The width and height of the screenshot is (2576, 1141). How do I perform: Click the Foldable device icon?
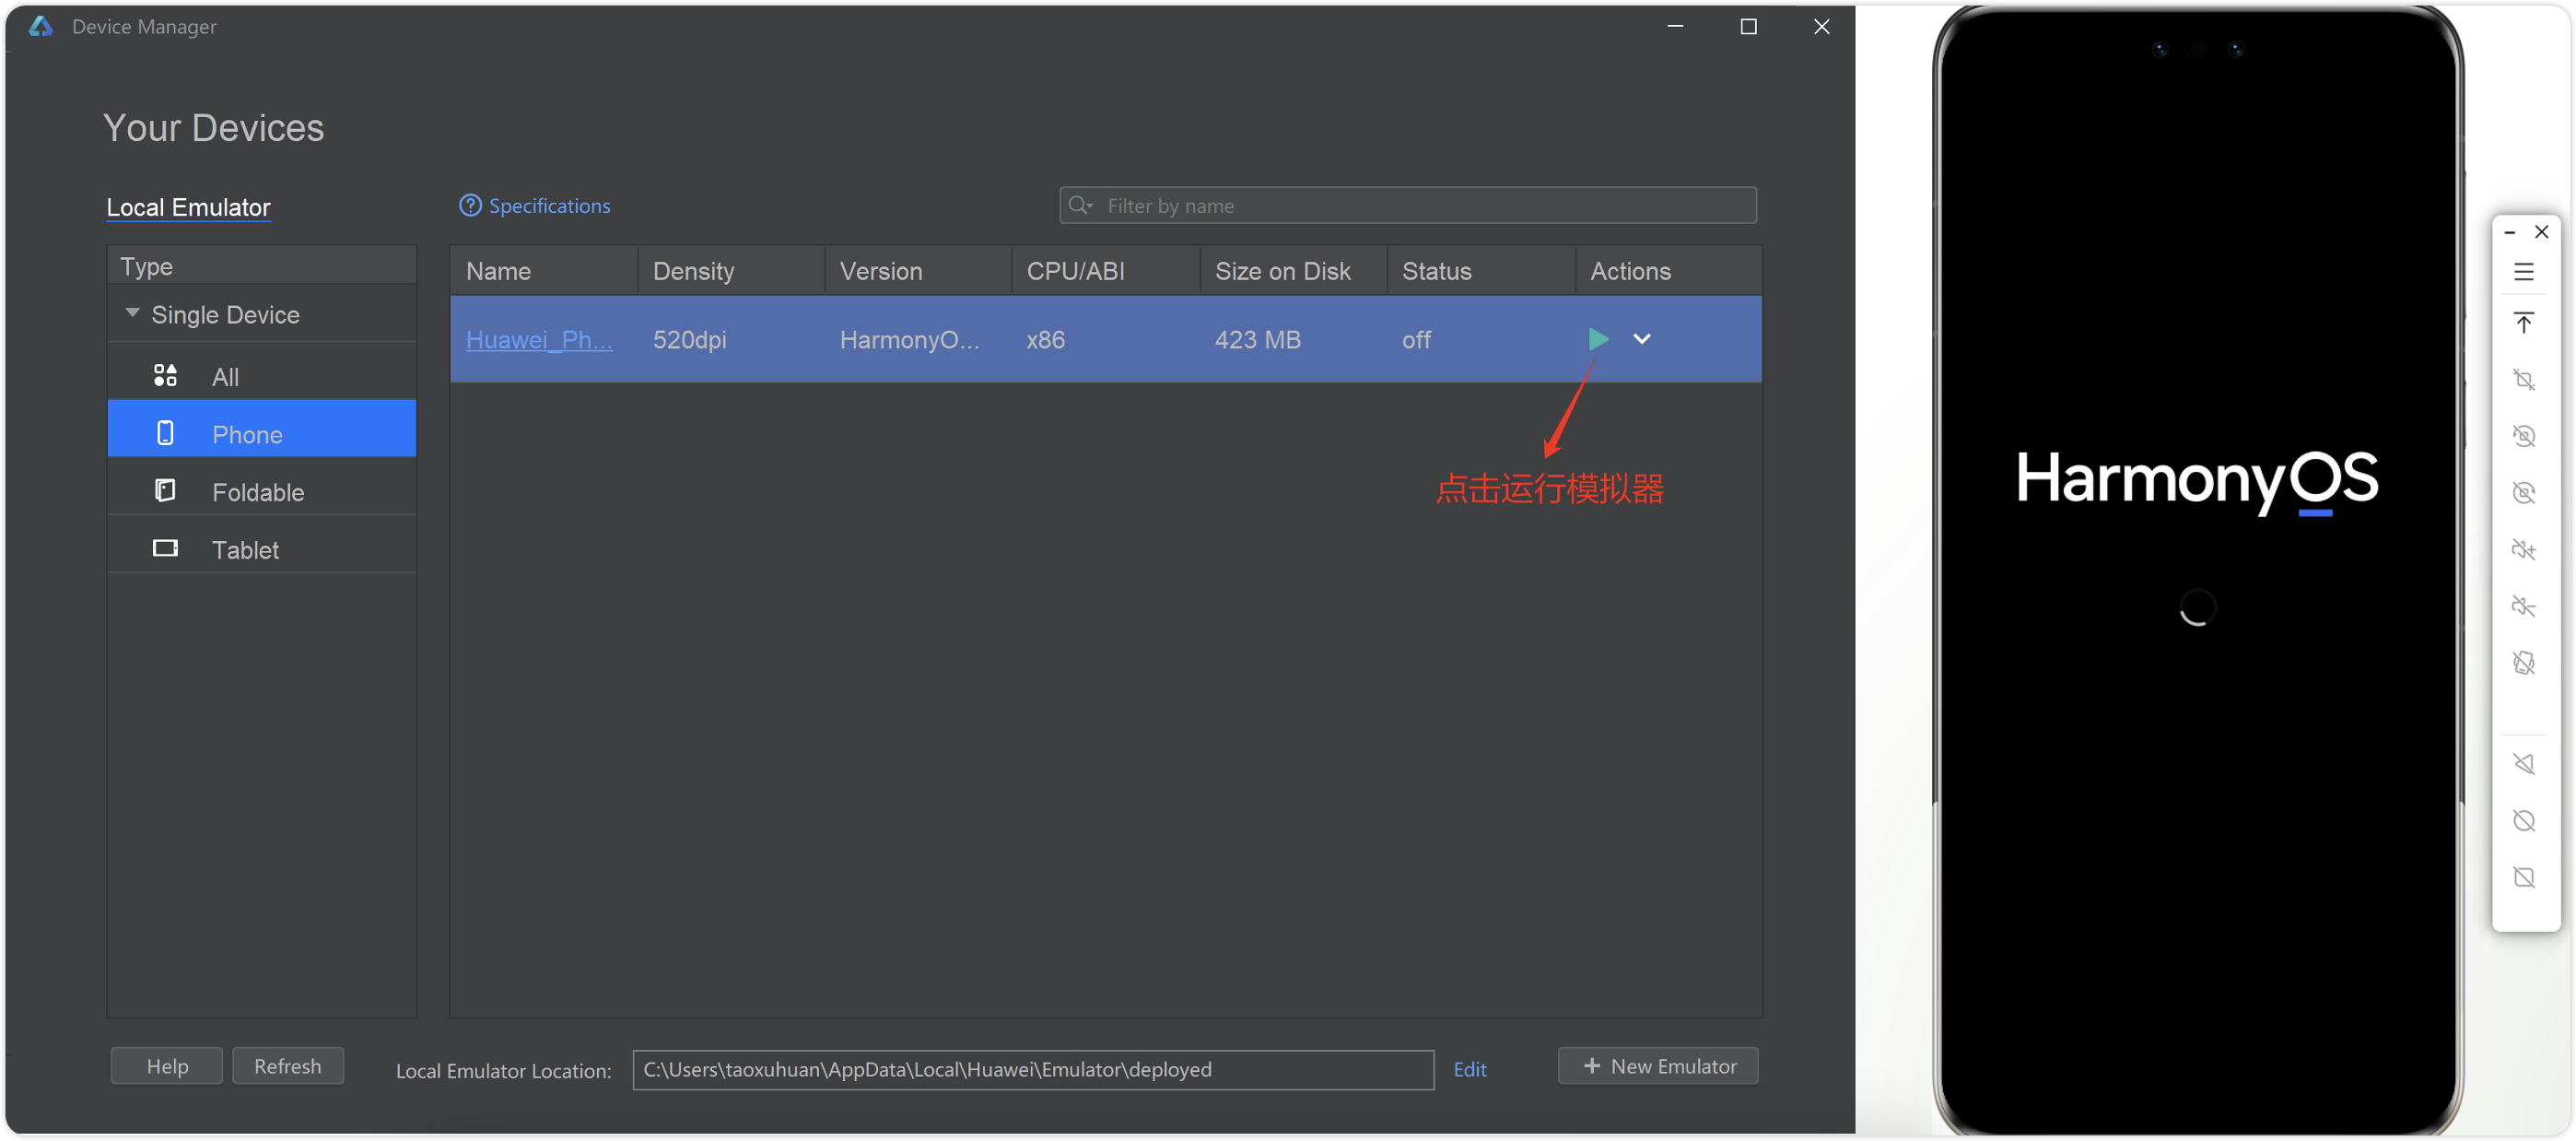pos(165,490)
